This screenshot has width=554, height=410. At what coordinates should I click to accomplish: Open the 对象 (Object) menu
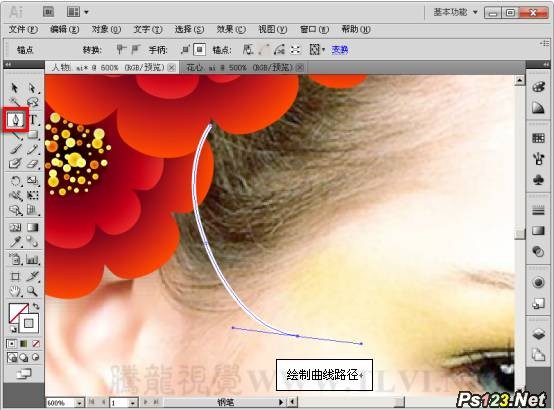106,29
